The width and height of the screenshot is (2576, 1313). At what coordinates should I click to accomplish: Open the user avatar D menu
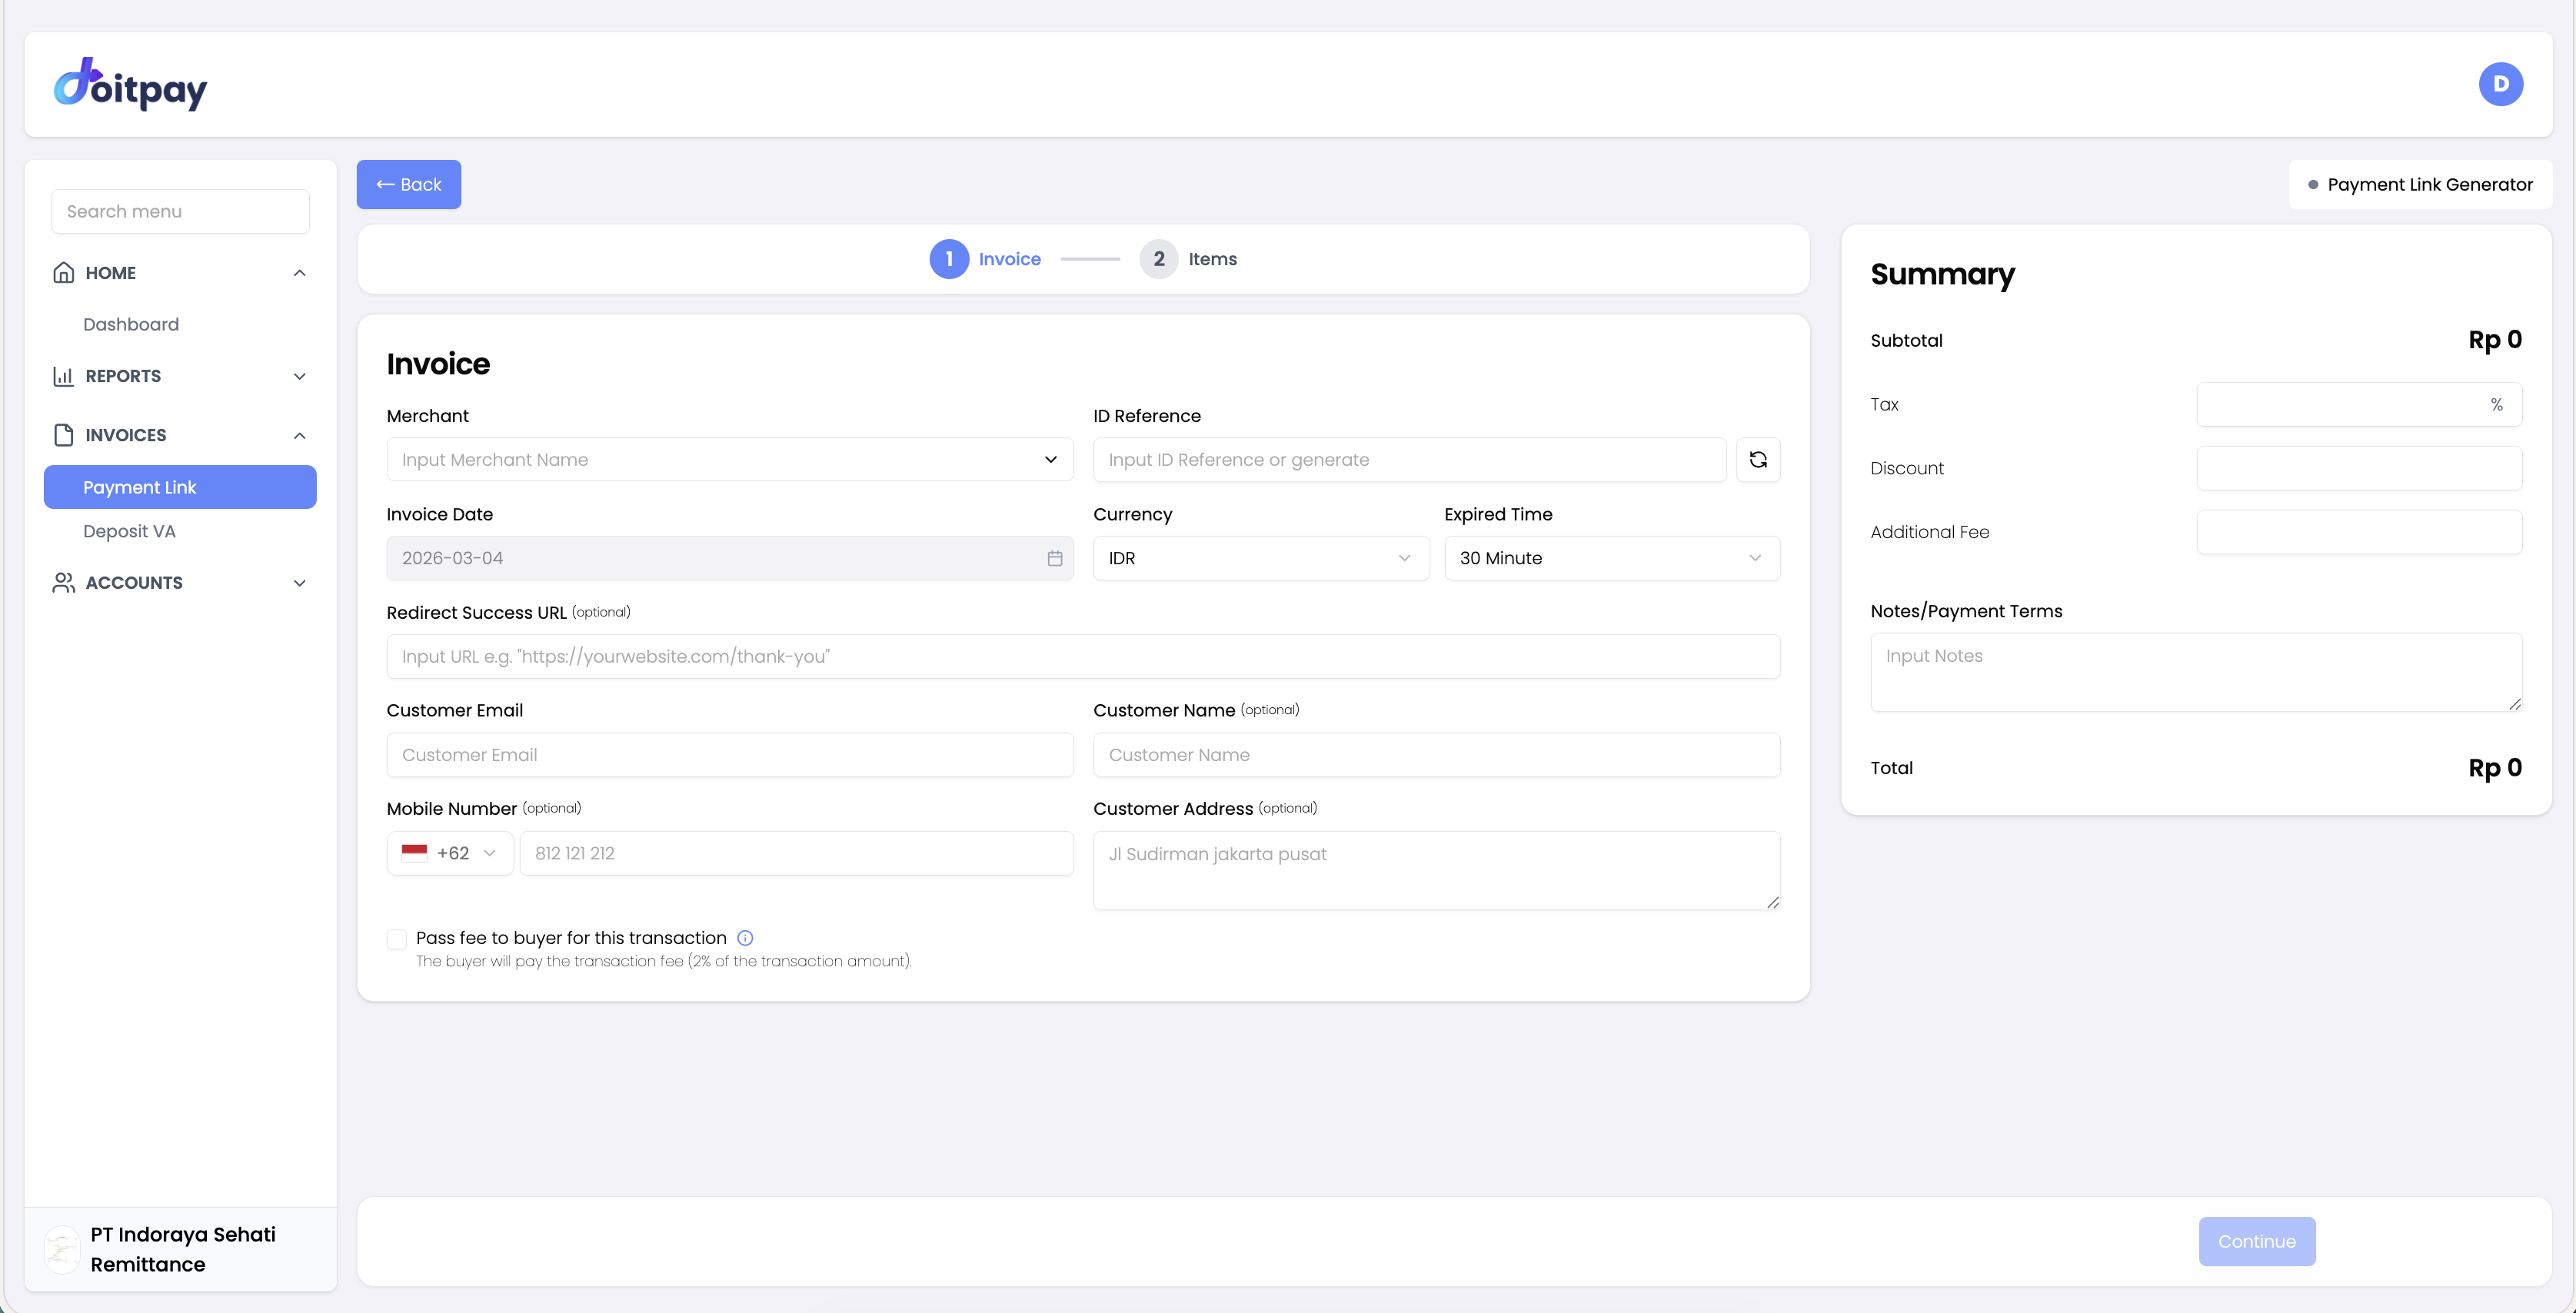click(2500, 84)
